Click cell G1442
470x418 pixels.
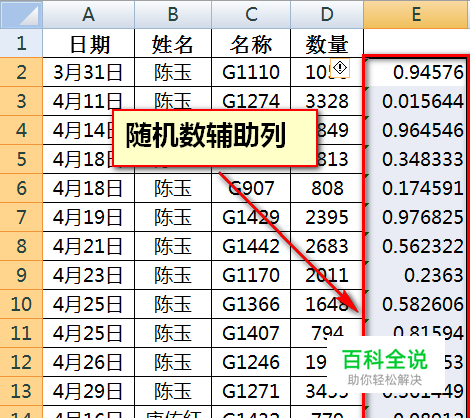pos(251,246)
